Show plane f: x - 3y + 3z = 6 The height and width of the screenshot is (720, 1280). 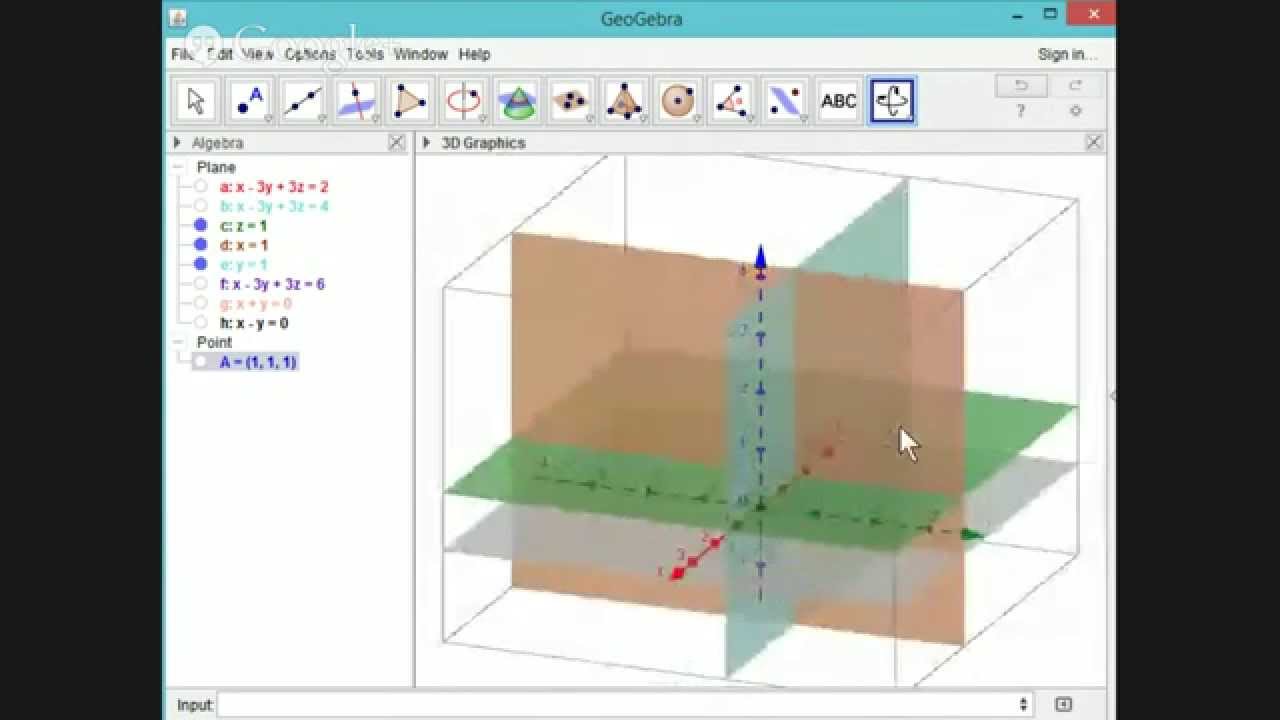coord(201,284)
